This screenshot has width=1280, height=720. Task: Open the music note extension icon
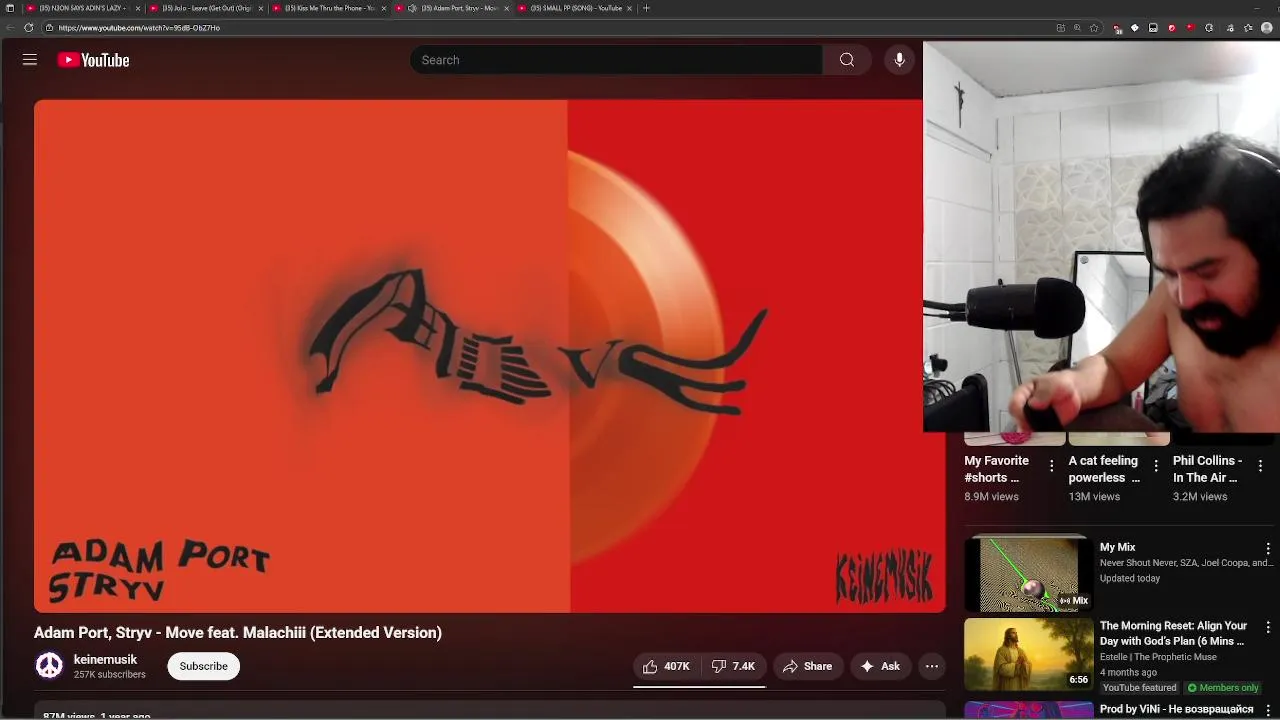click(1230, 28)
